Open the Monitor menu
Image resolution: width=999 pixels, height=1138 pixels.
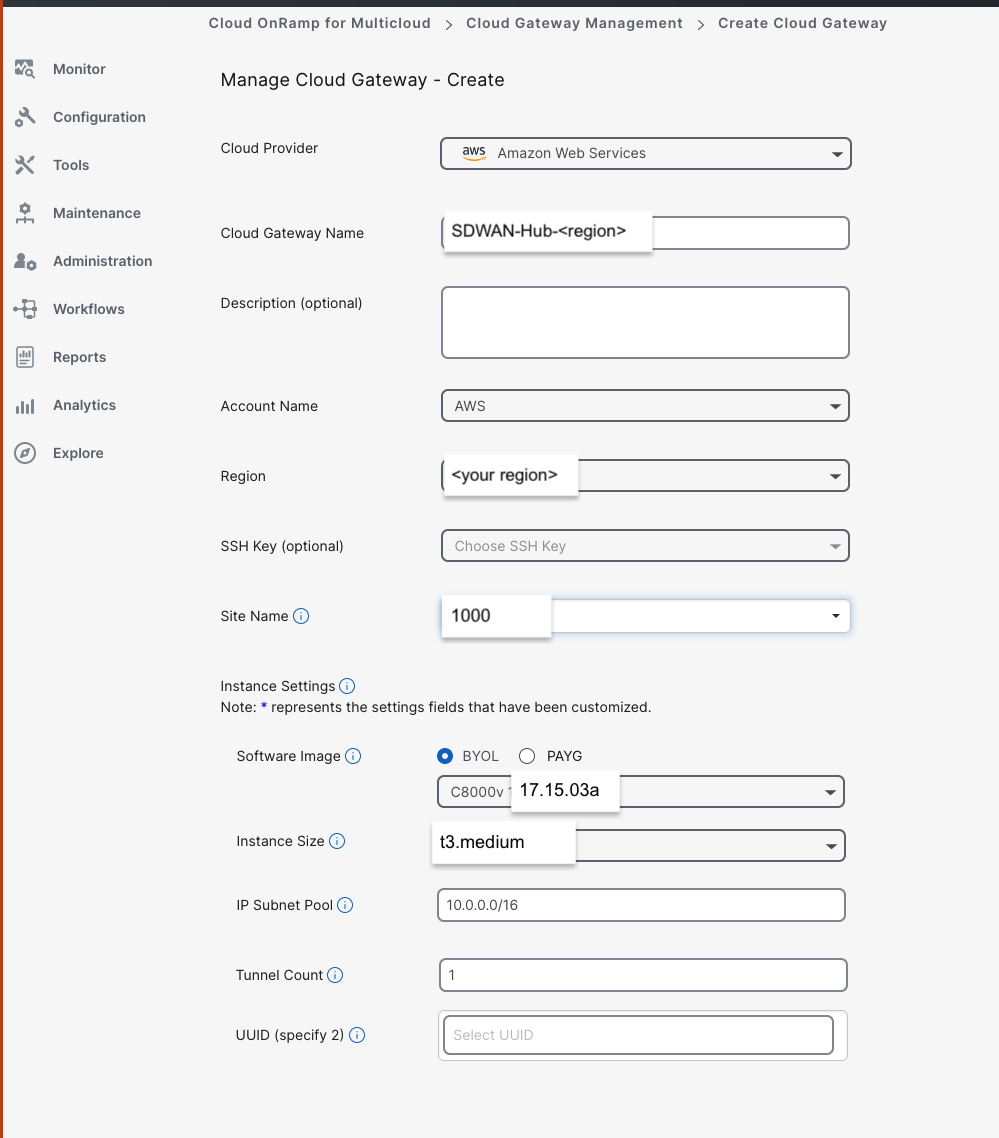[79, 69]
